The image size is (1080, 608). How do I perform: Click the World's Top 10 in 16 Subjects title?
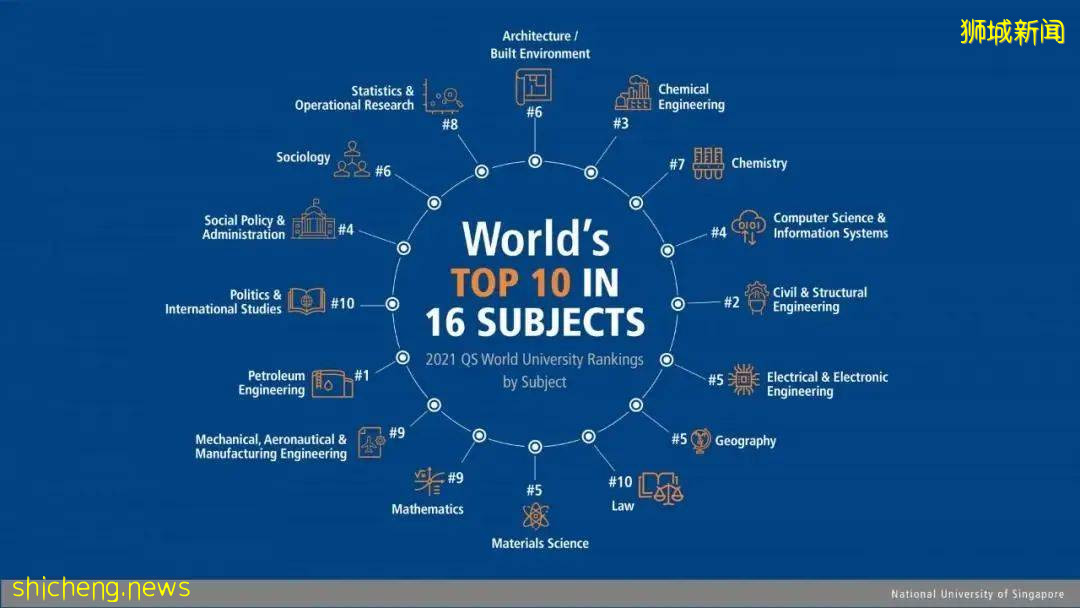pos(534,281)
